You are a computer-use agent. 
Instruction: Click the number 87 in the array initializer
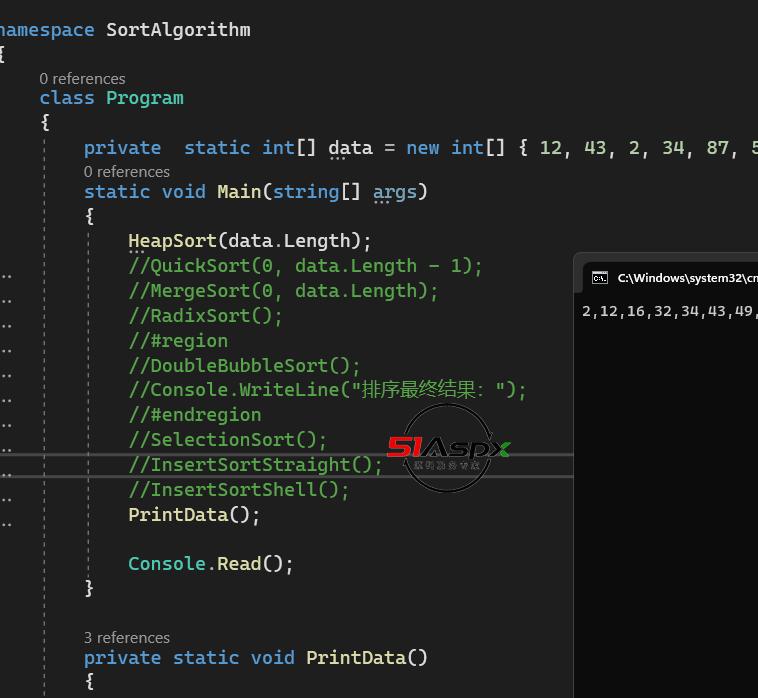click(x=717, y=148)
